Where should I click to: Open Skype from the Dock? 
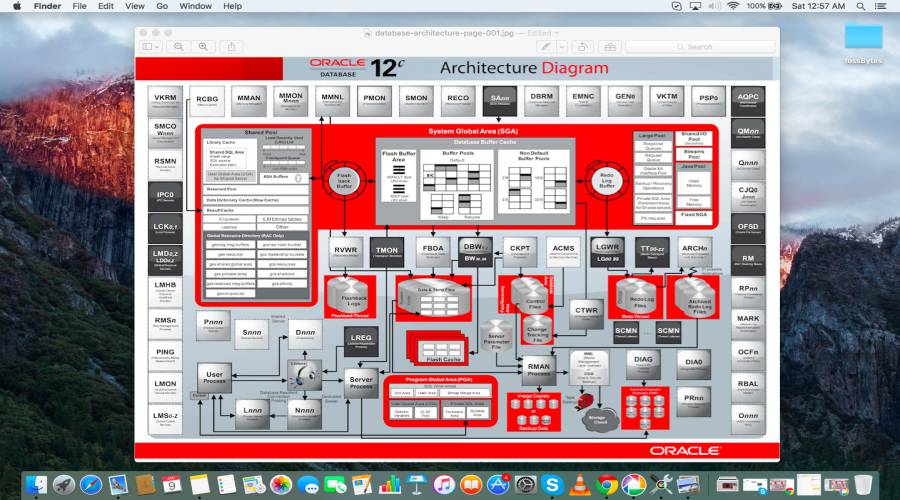552,485
